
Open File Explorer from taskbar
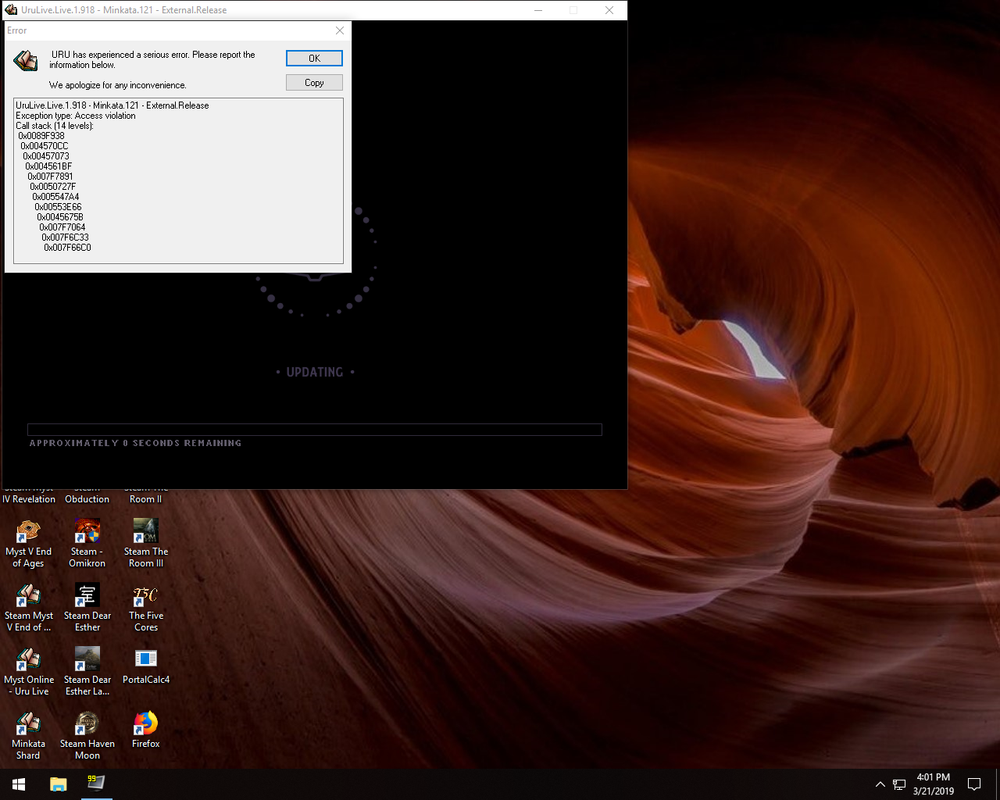click(x=58, y=784)
